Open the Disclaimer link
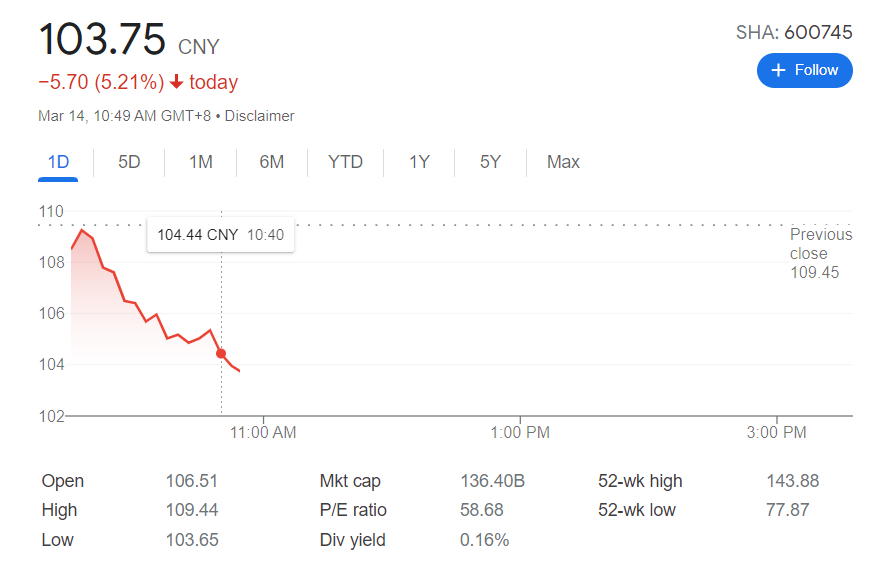Viewport: 896px width, 576px height. (260, 116)
